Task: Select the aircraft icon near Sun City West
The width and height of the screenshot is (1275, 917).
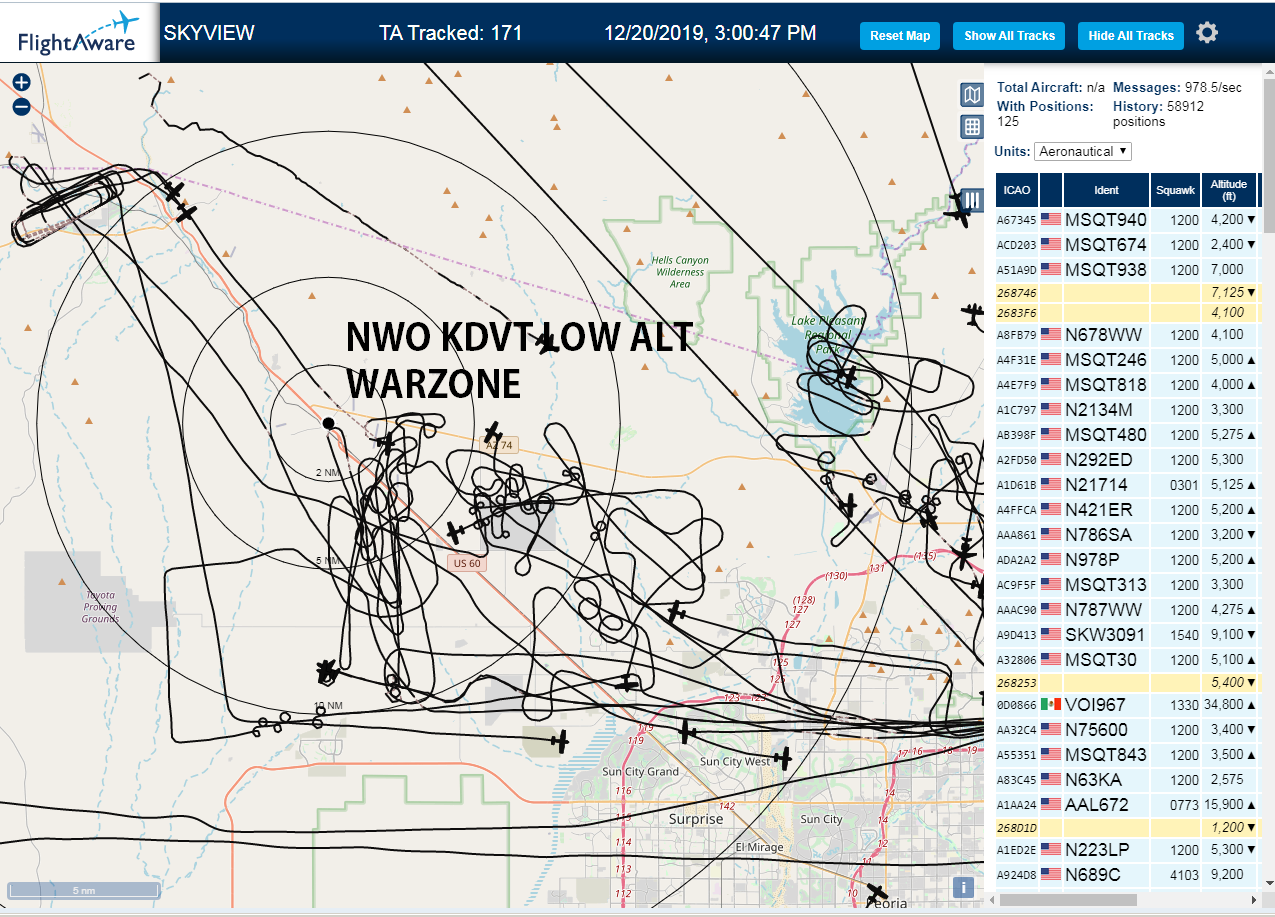Action: 782,759
